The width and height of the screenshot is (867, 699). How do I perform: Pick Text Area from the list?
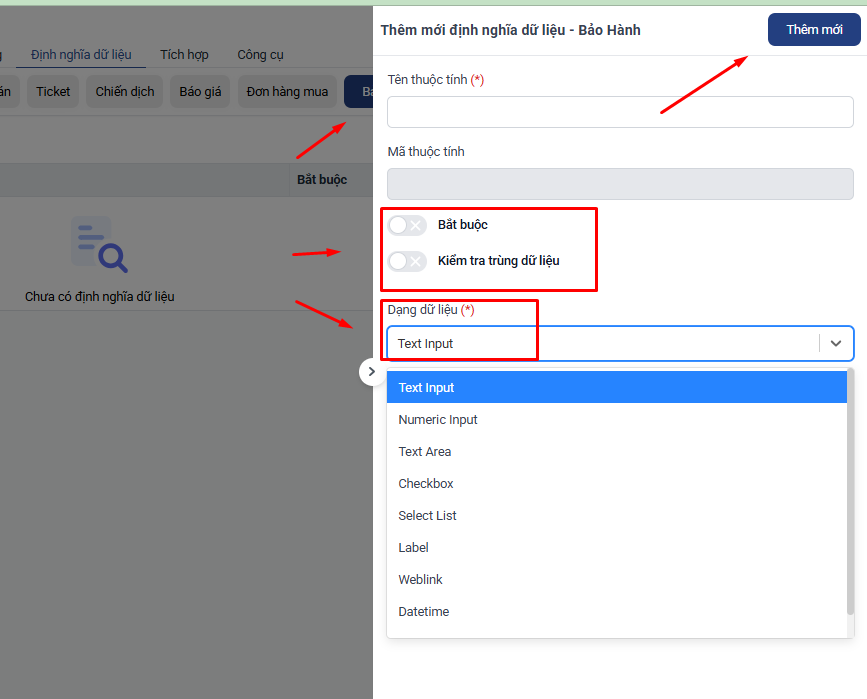(425, 452)
